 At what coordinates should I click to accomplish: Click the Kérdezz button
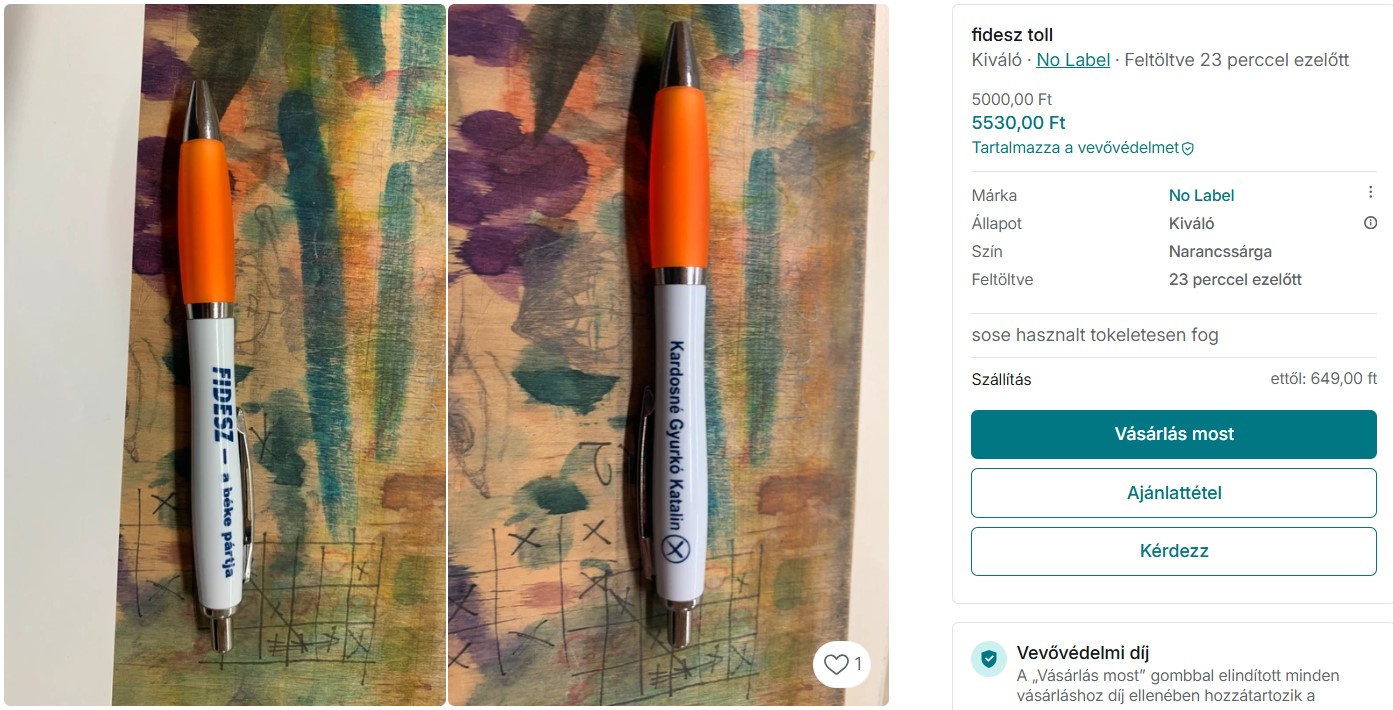[x=1173, y=551]
